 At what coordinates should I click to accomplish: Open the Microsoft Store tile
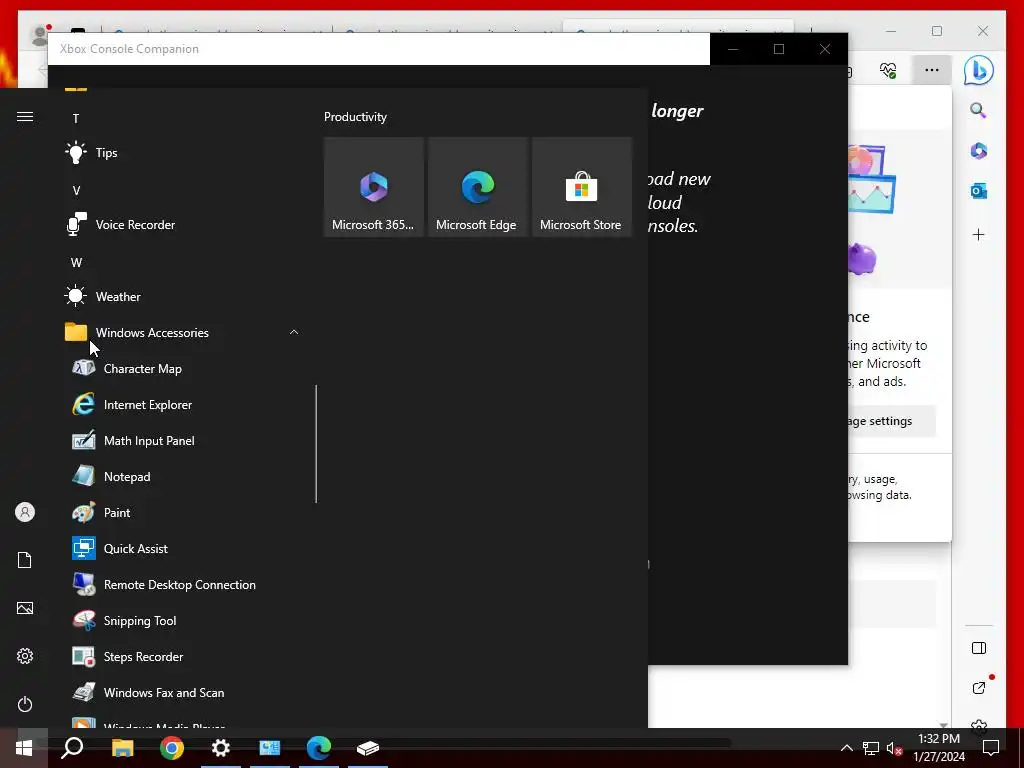[x=581, y=187]
